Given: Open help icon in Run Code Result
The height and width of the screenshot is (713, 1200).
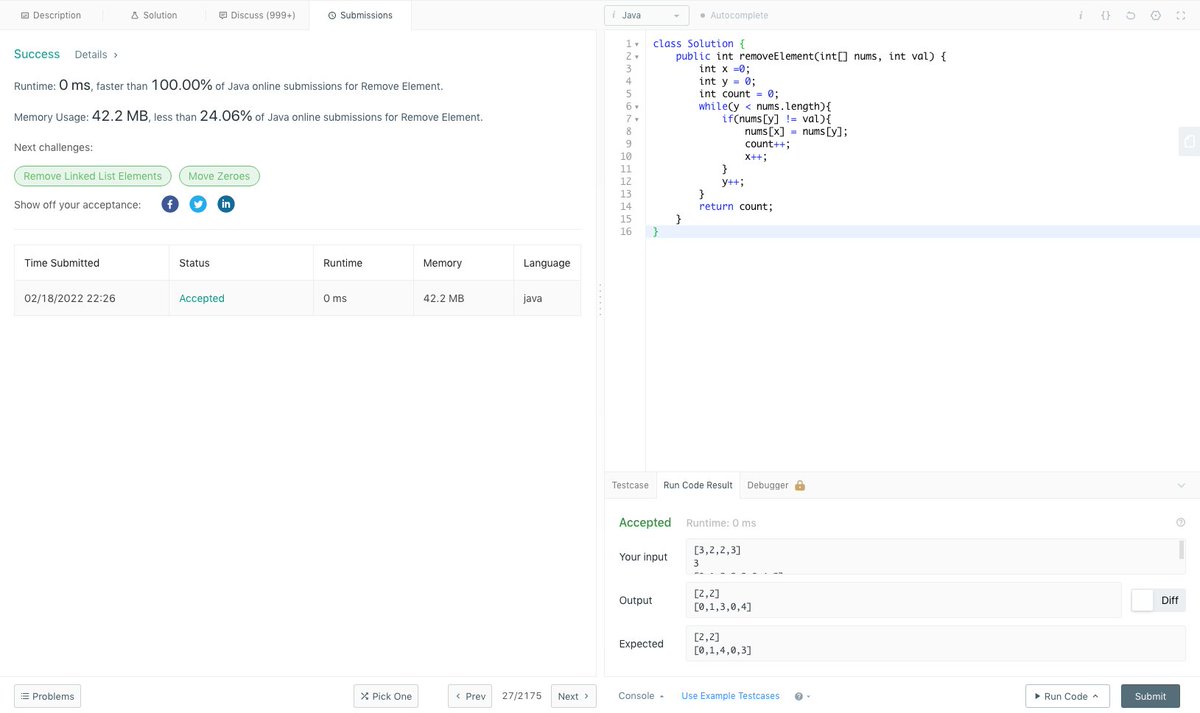Looking at the screenshot, I should pyautogui.click(x=1181, y=522).
